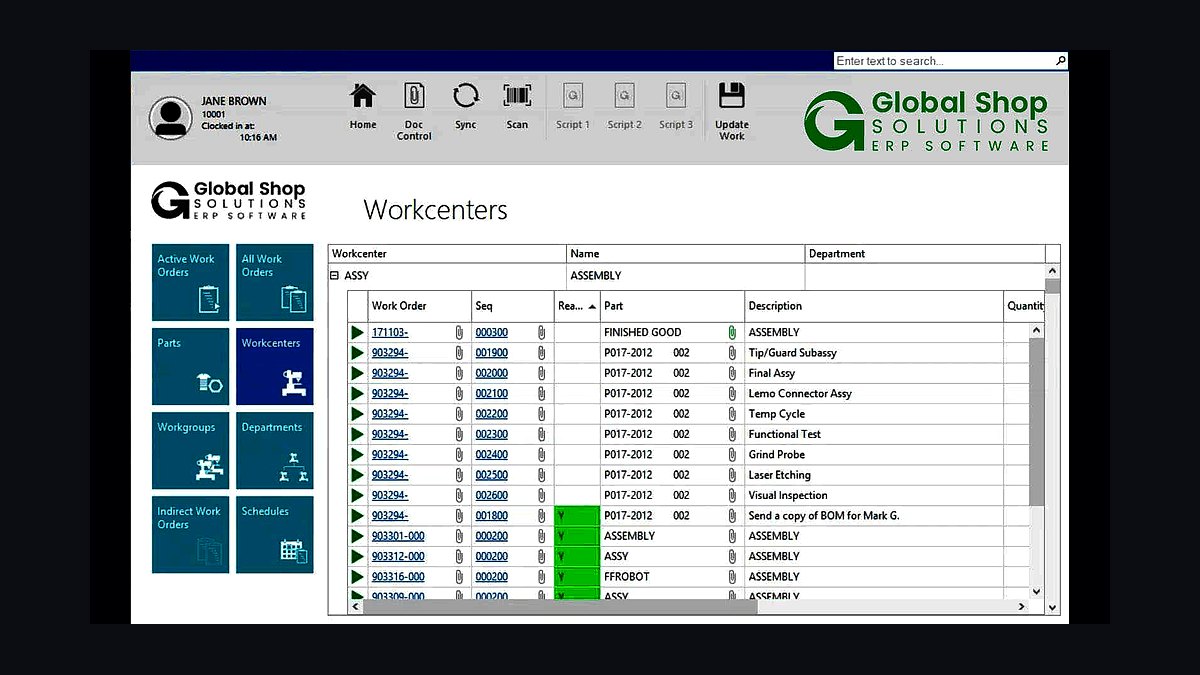
Task: Select the FFROBOT part cell
Action: point(672,577)
